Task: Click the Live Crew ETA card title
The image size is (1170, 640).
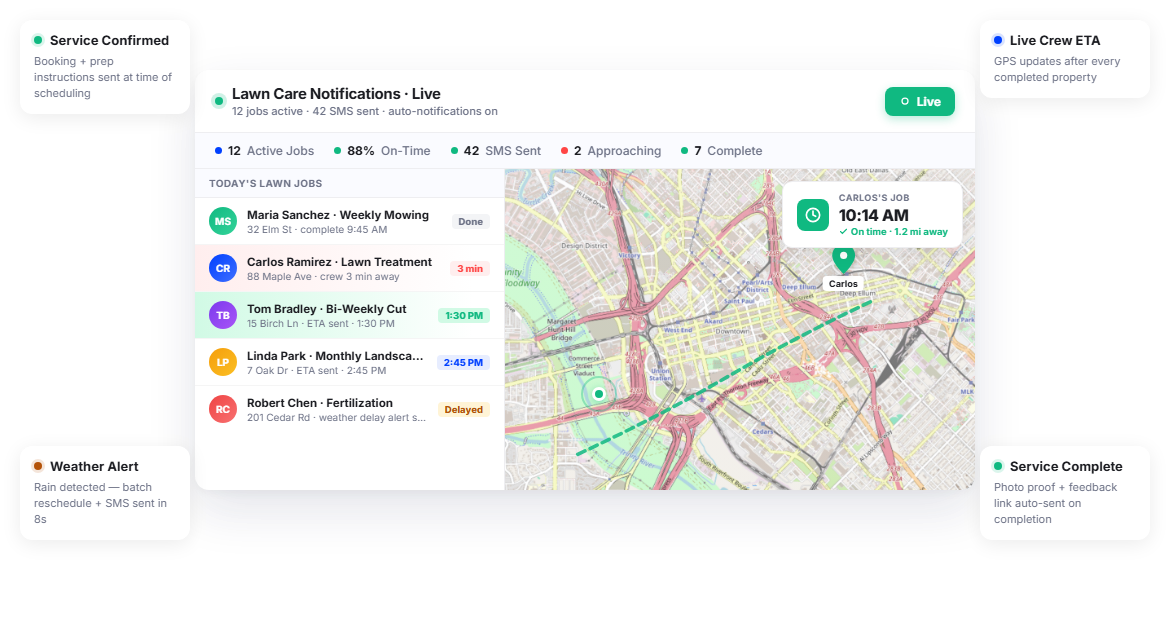Action: pyautogui.click(x=1054, y=40)
